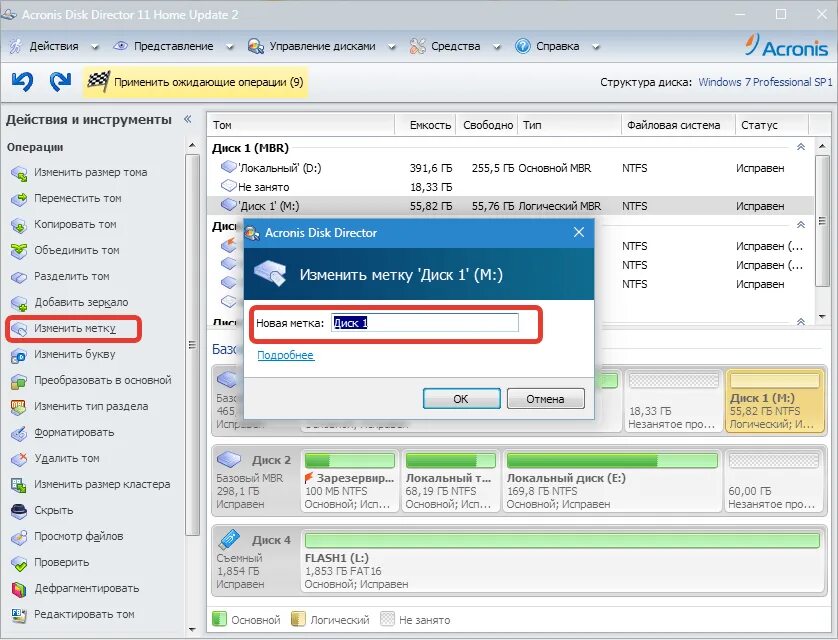Select the Локальный диск (E:) partition block
Viewport: 838px width, 640px height.
[x=611, y=481]
